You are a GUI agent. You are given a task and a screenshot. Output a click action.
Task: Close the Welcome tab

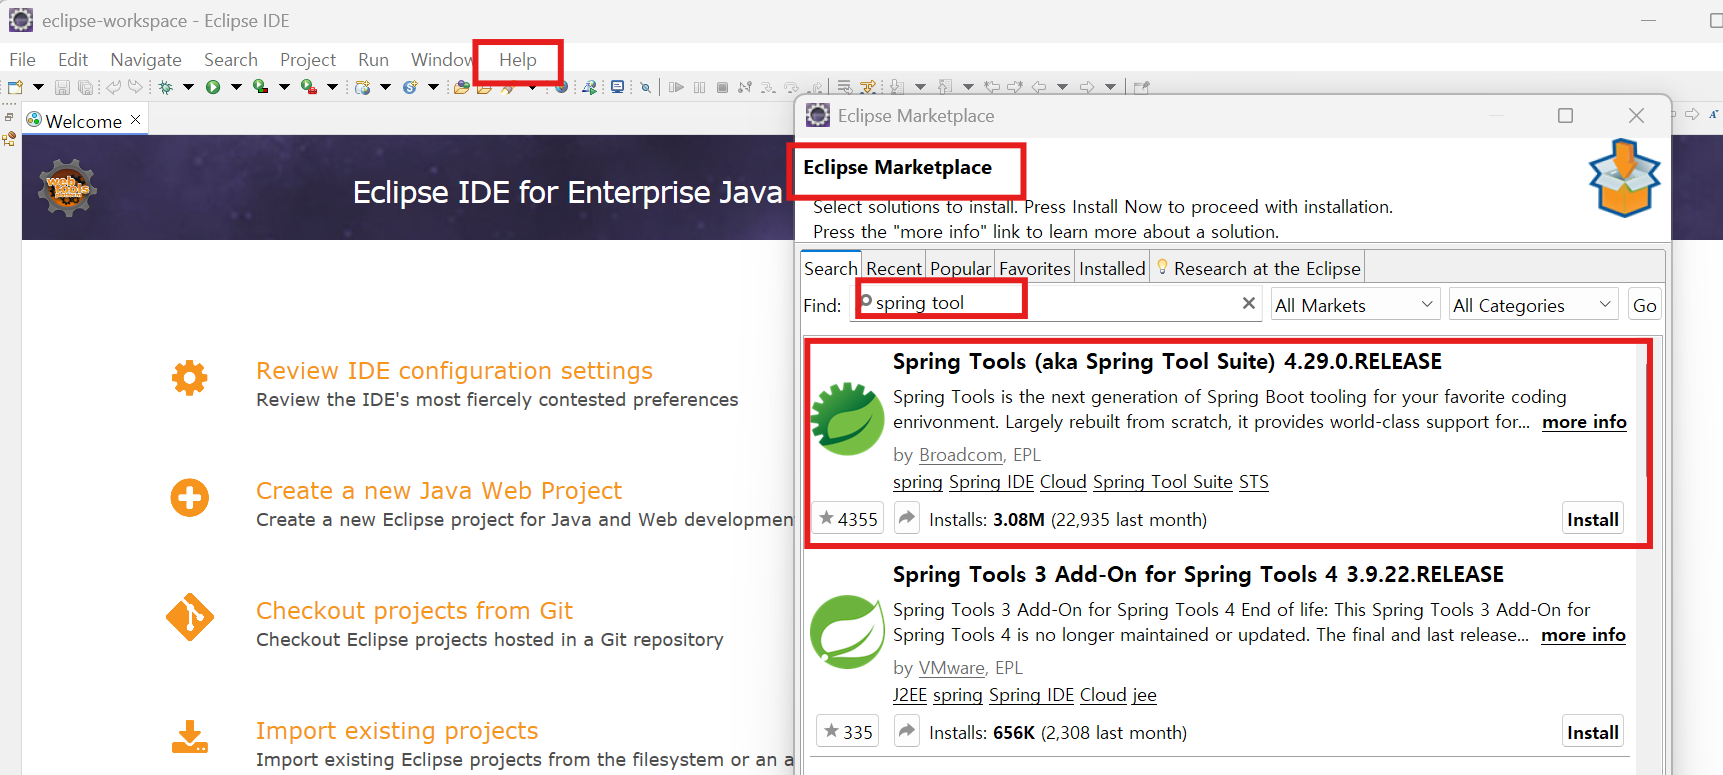click(x=135, y=120)
